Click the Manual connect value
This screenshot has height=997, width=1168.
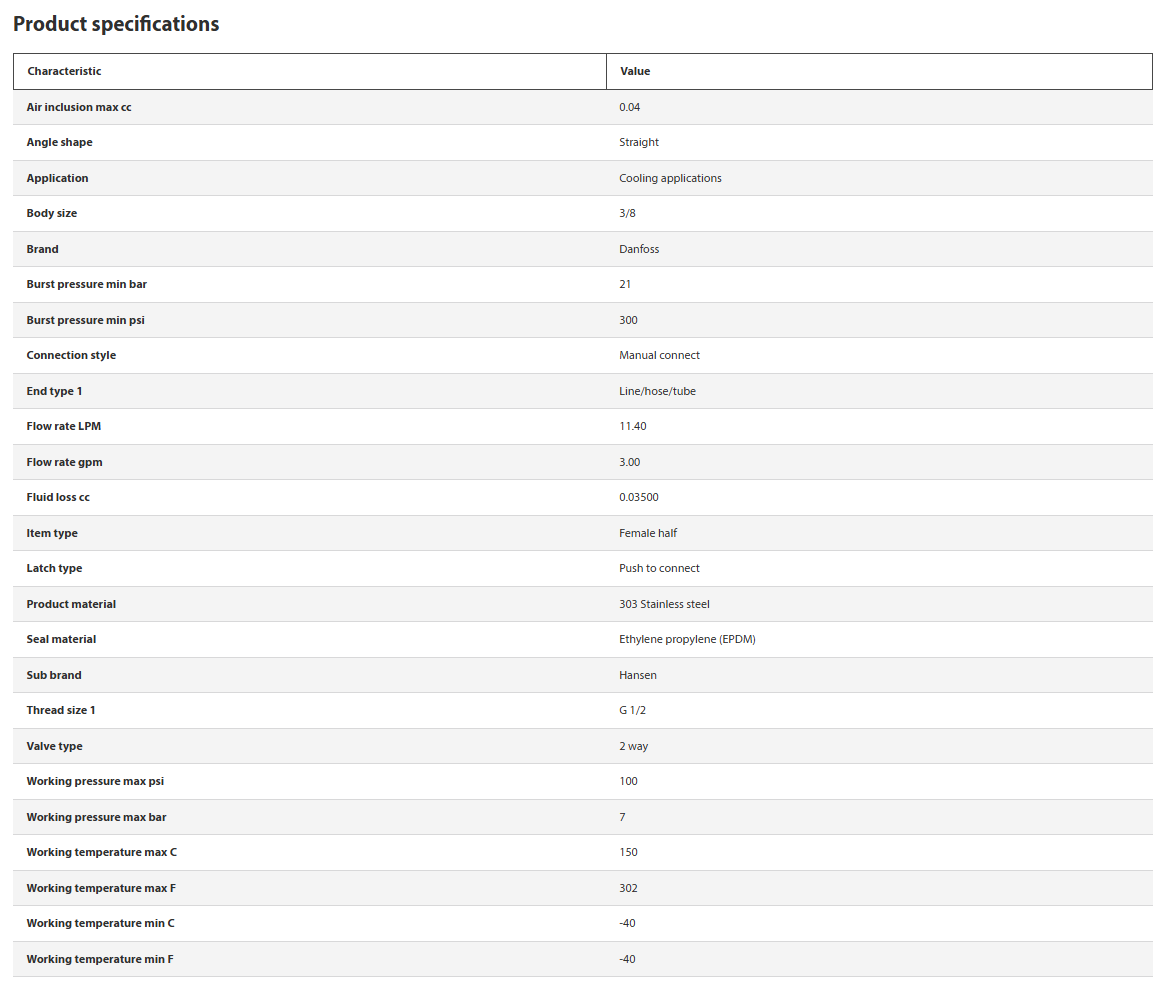point(659,355)
